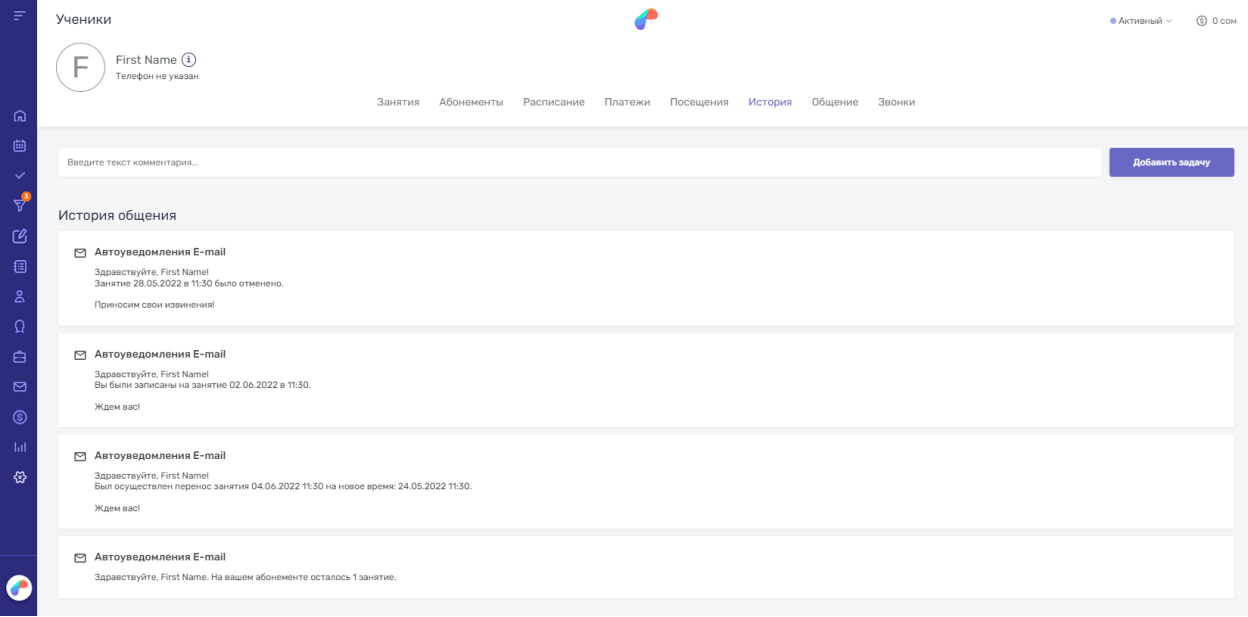Click the info icon next to First Name
1248x617 pixels.
pyautogui.click(x=188, y=60)
